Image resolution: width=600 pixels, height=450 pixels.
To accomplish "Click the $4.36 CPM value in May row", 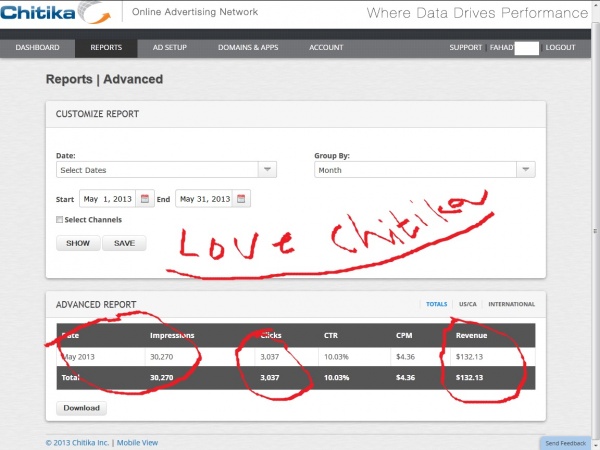I will (x=405, y=357).
